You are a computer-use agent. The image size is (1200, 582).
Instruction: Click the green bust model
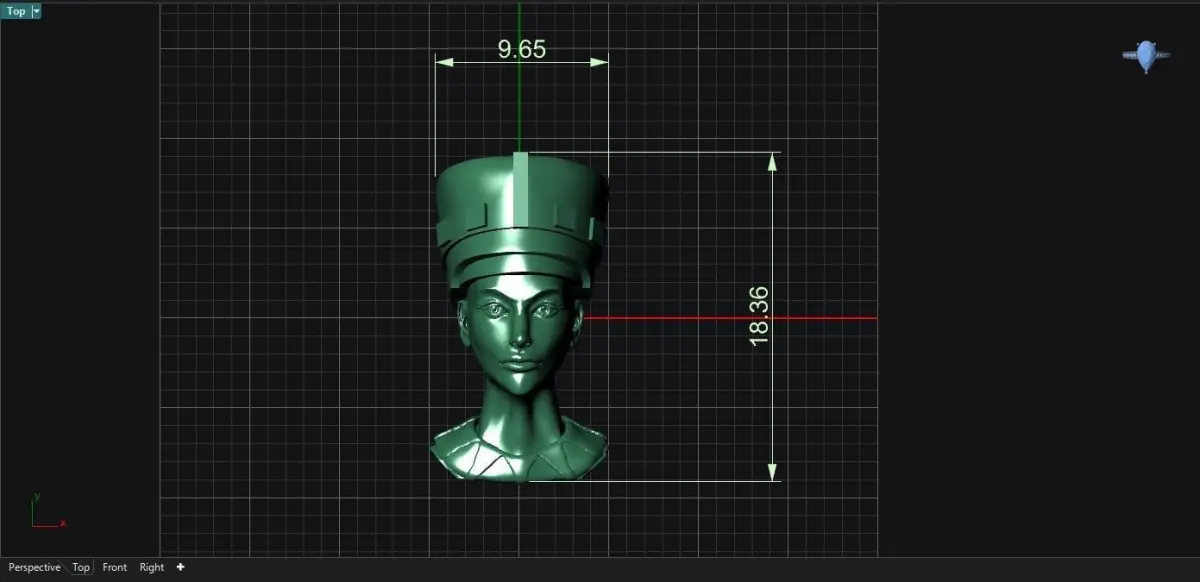519,317
